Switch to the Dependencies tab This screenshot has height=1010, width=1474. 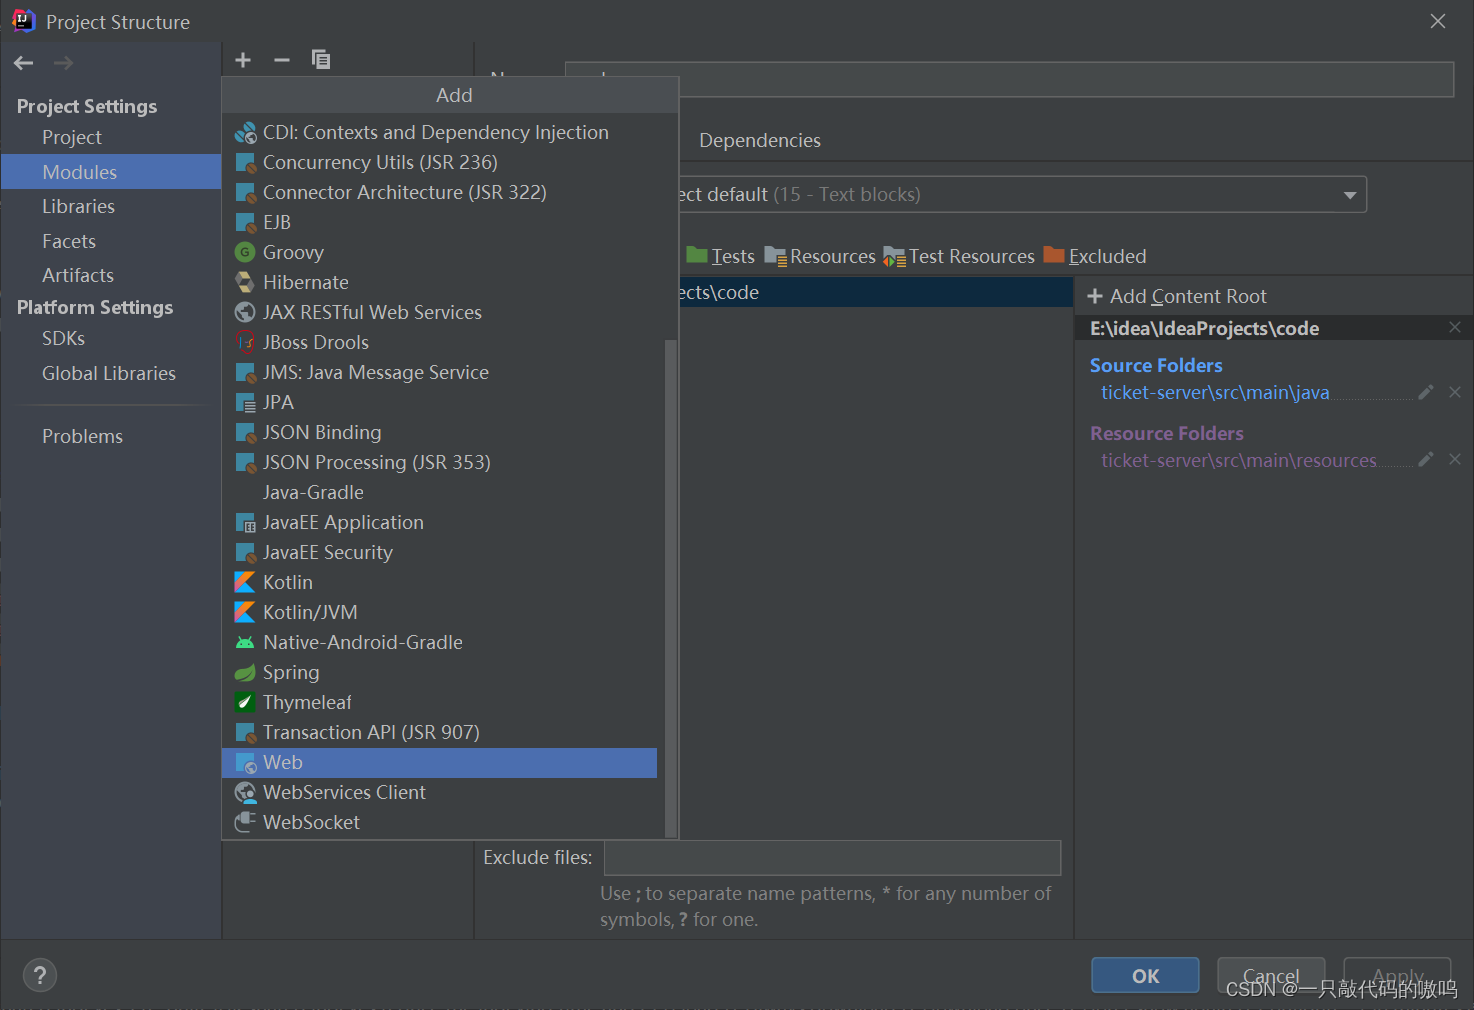(760, 140)
